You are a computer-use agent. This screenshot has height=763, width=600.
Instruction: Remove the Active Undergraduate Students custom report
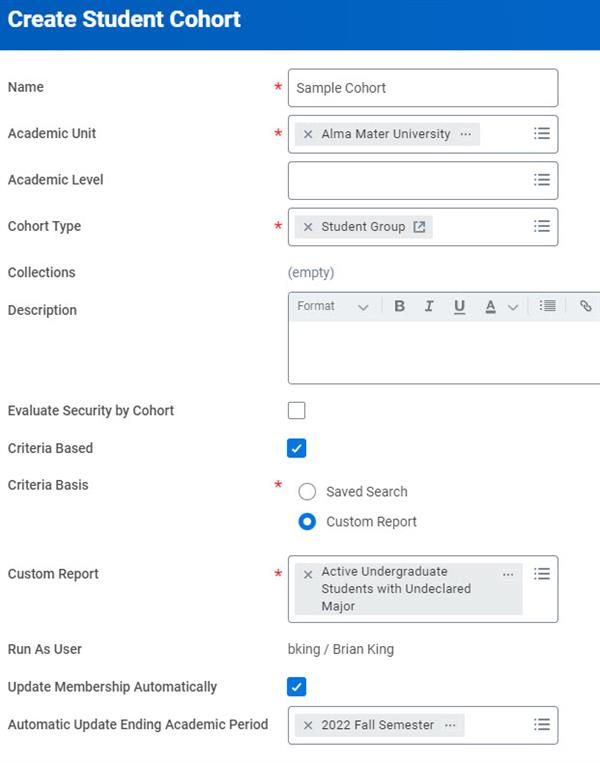coord(308,574)
